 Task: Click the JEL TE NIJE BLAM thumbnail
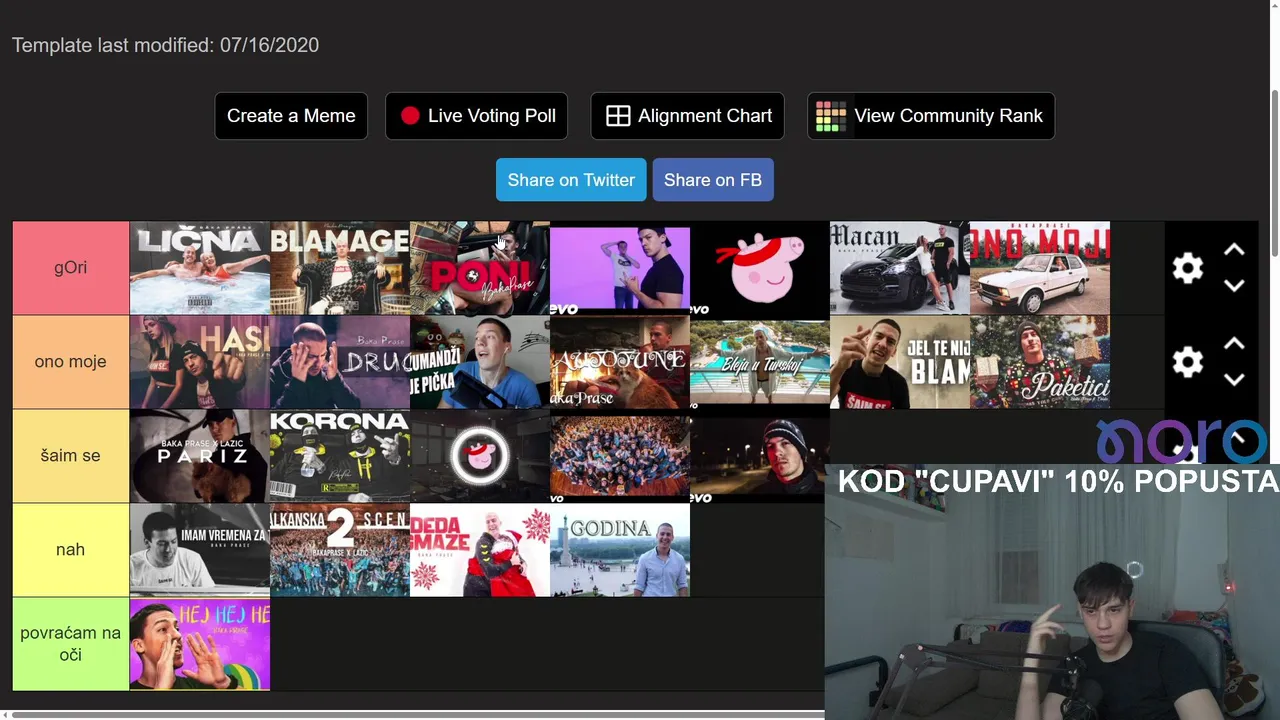pyautogui.click(x=900, y=362)
